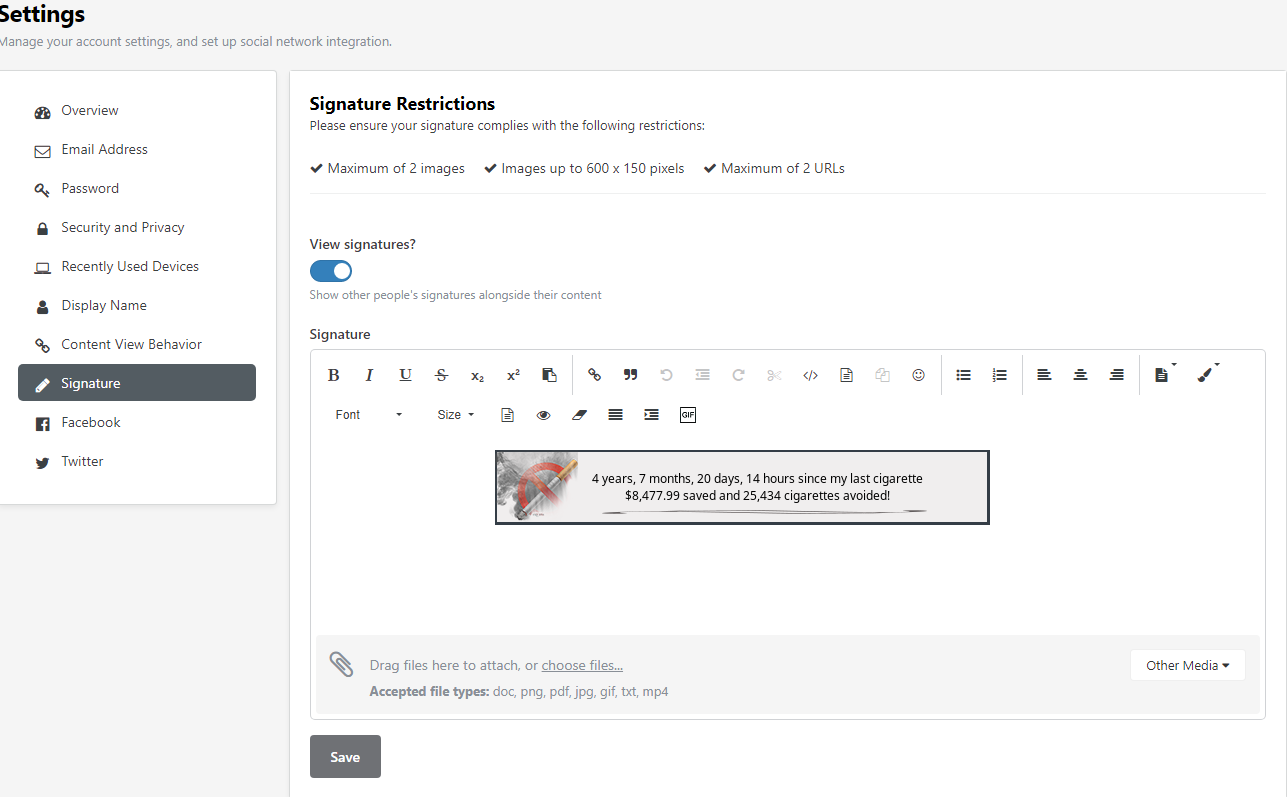Turn off the View signatures switch
1287x797 pixels.
point(331,271)
